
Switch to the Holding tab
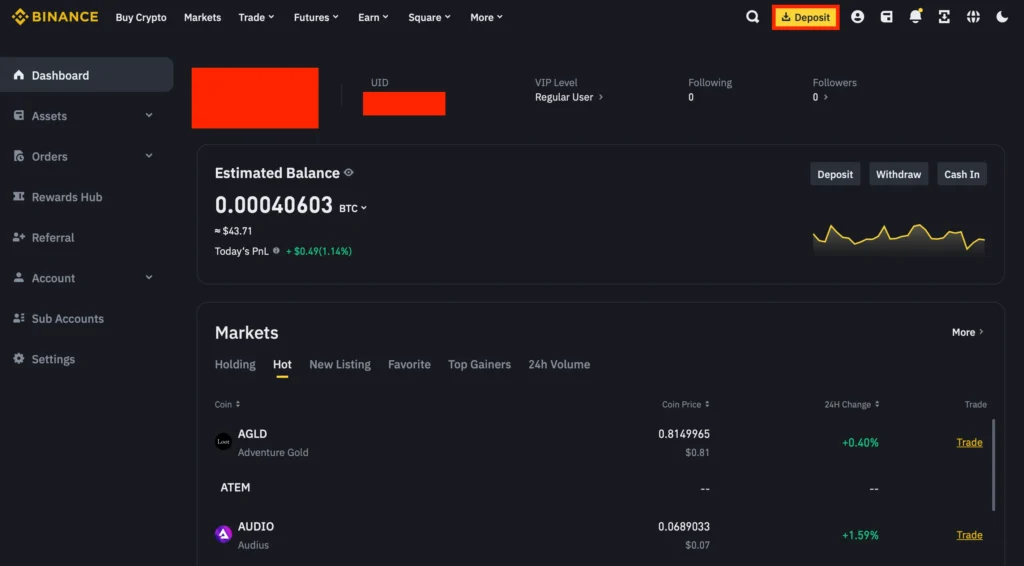coord(235,364)
